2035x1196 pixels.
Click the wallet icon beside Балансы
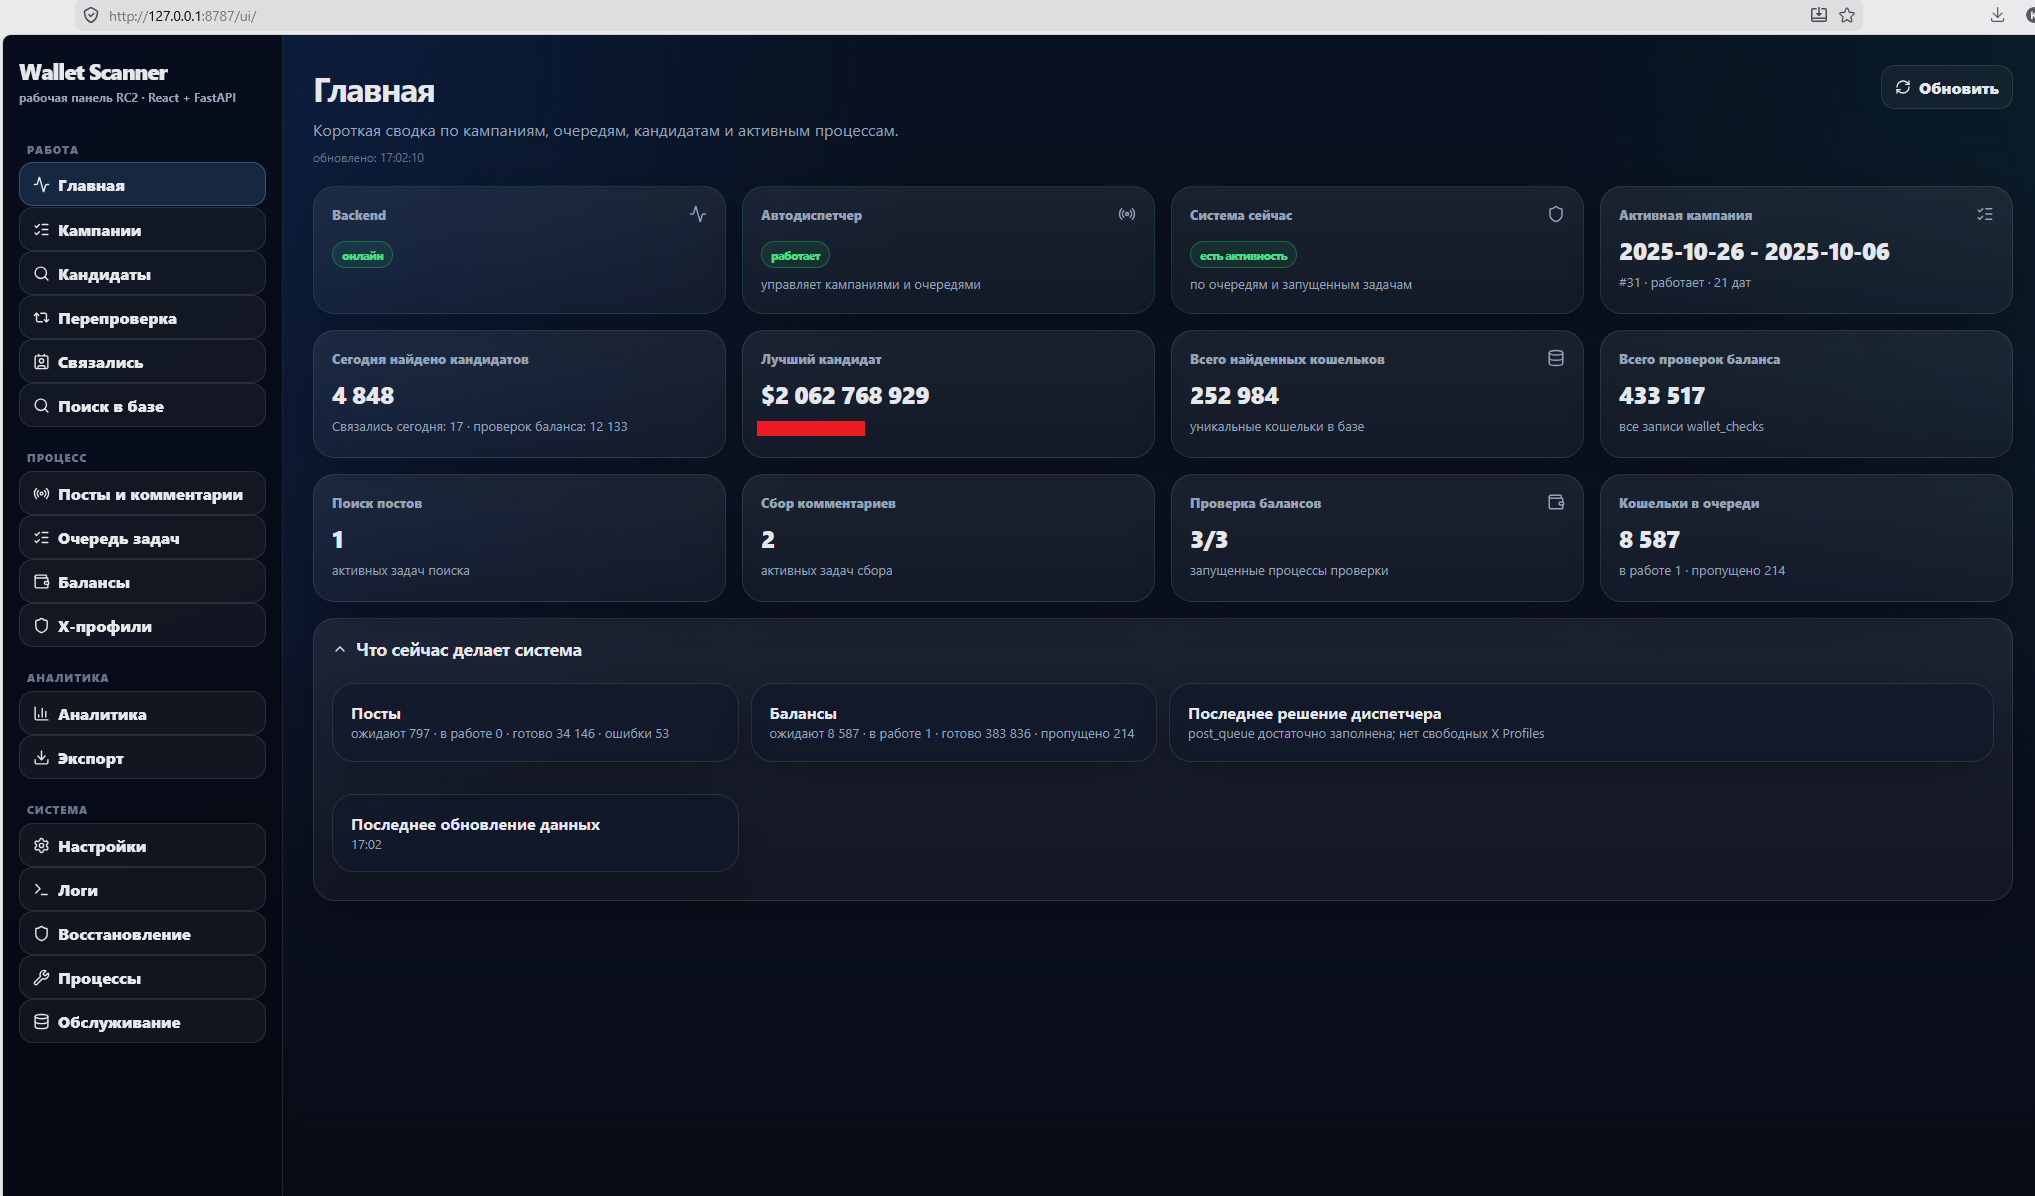click(41, 581)
